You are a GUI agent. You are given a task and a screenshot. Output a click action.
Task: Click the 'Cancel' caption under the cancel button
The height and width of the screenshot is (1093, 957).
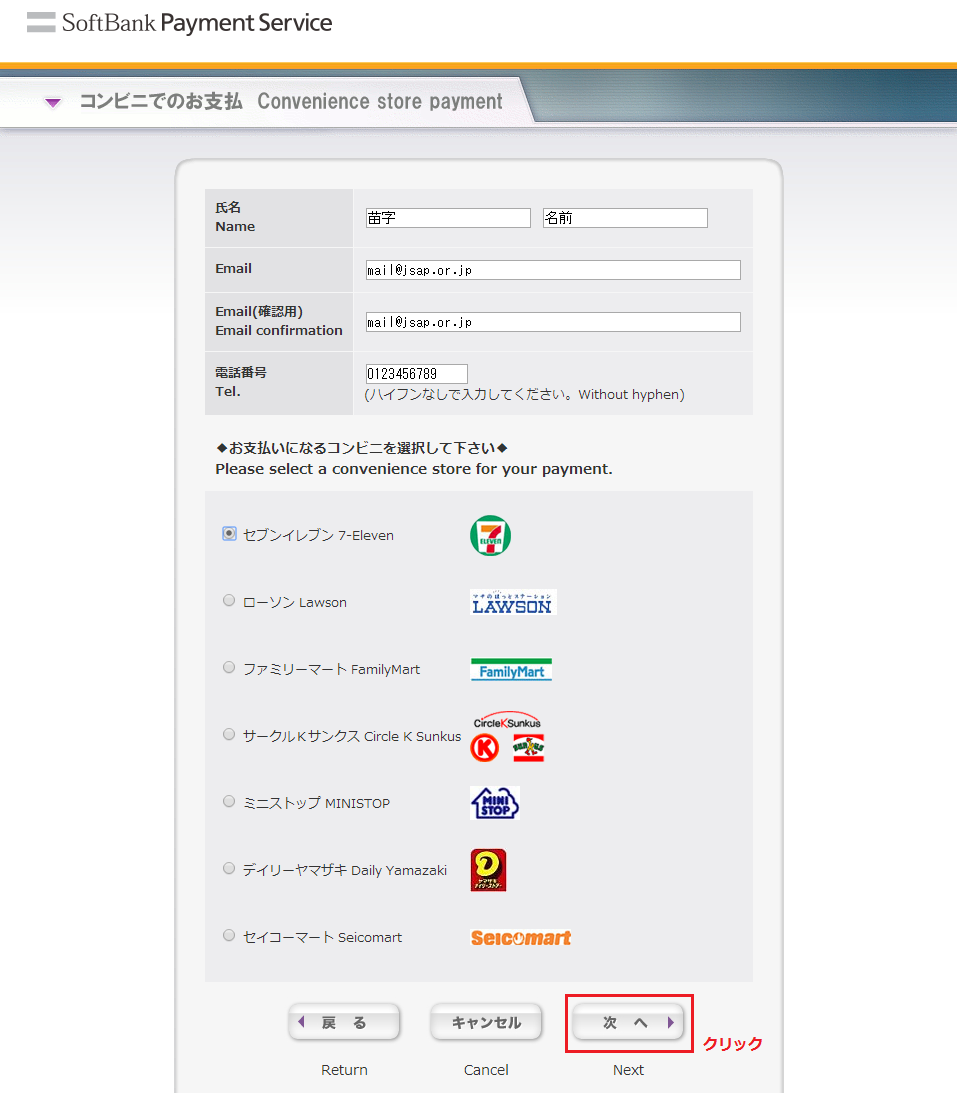coord(487,1070)
